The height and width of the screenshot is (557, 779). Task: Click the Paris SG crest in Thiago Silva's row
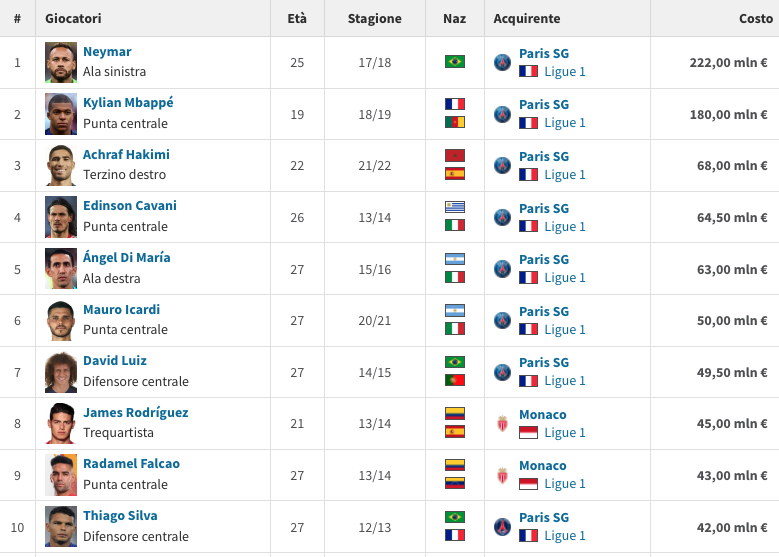coord(502,527)
